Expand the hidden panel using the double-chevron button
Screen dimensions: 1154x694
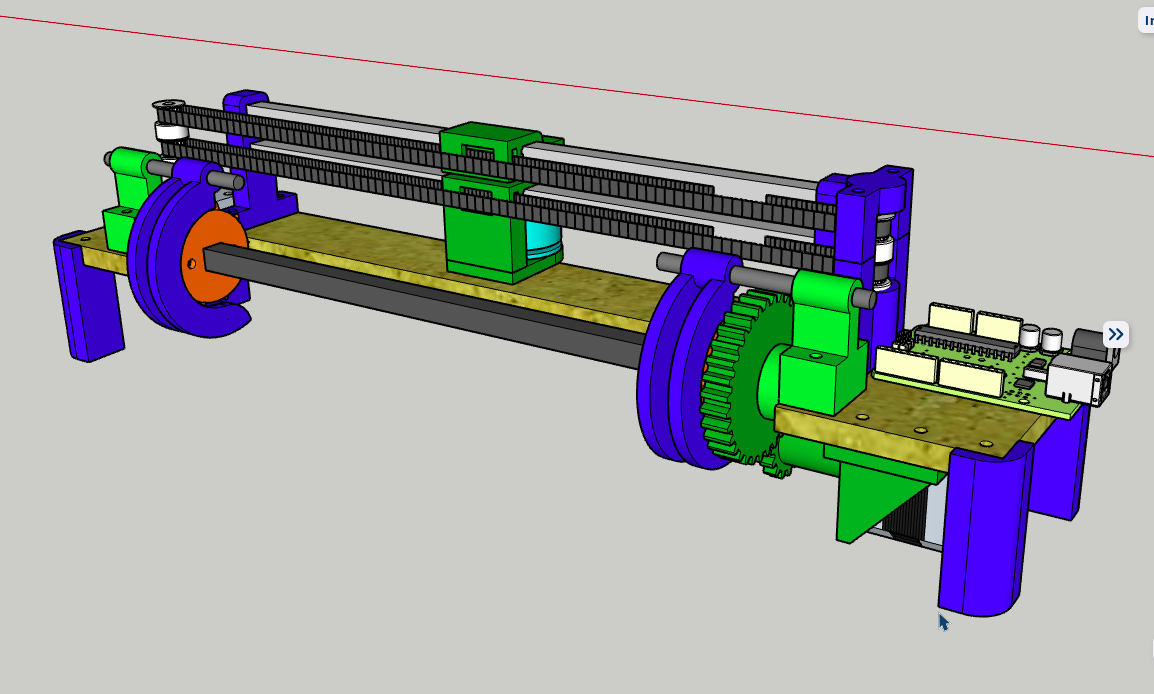click(1115, 334)
